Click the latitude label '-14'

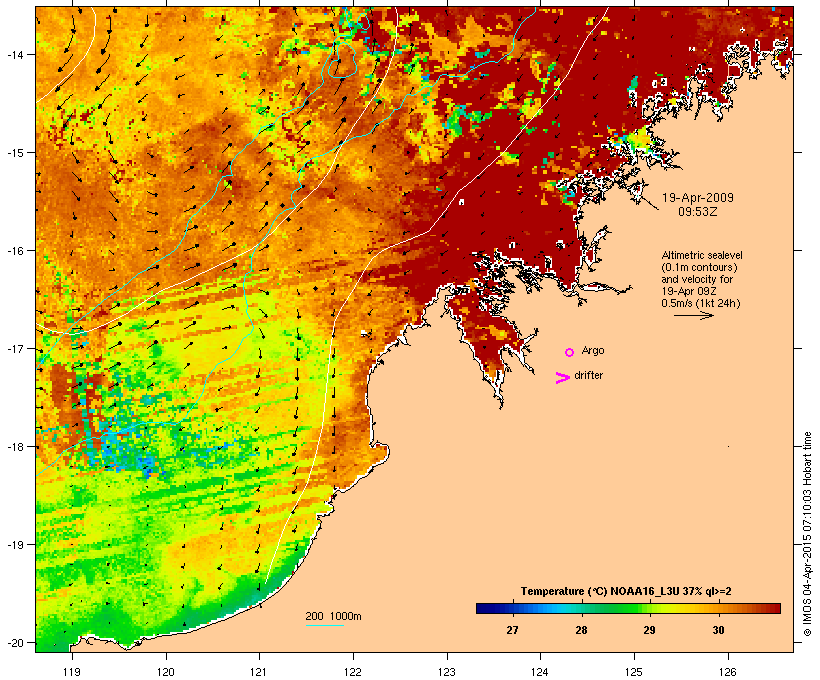(x=14, y=54)
